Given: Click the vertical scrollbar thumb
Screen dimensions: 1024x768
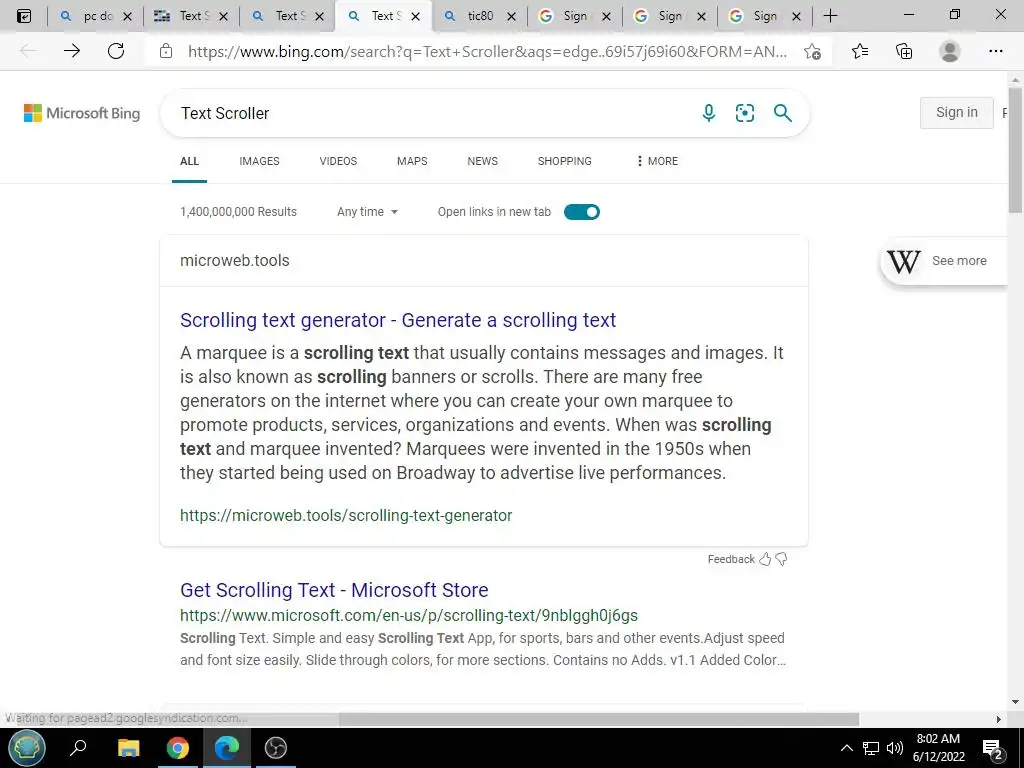Looking at the screenshot, I should pos(1015,150).
